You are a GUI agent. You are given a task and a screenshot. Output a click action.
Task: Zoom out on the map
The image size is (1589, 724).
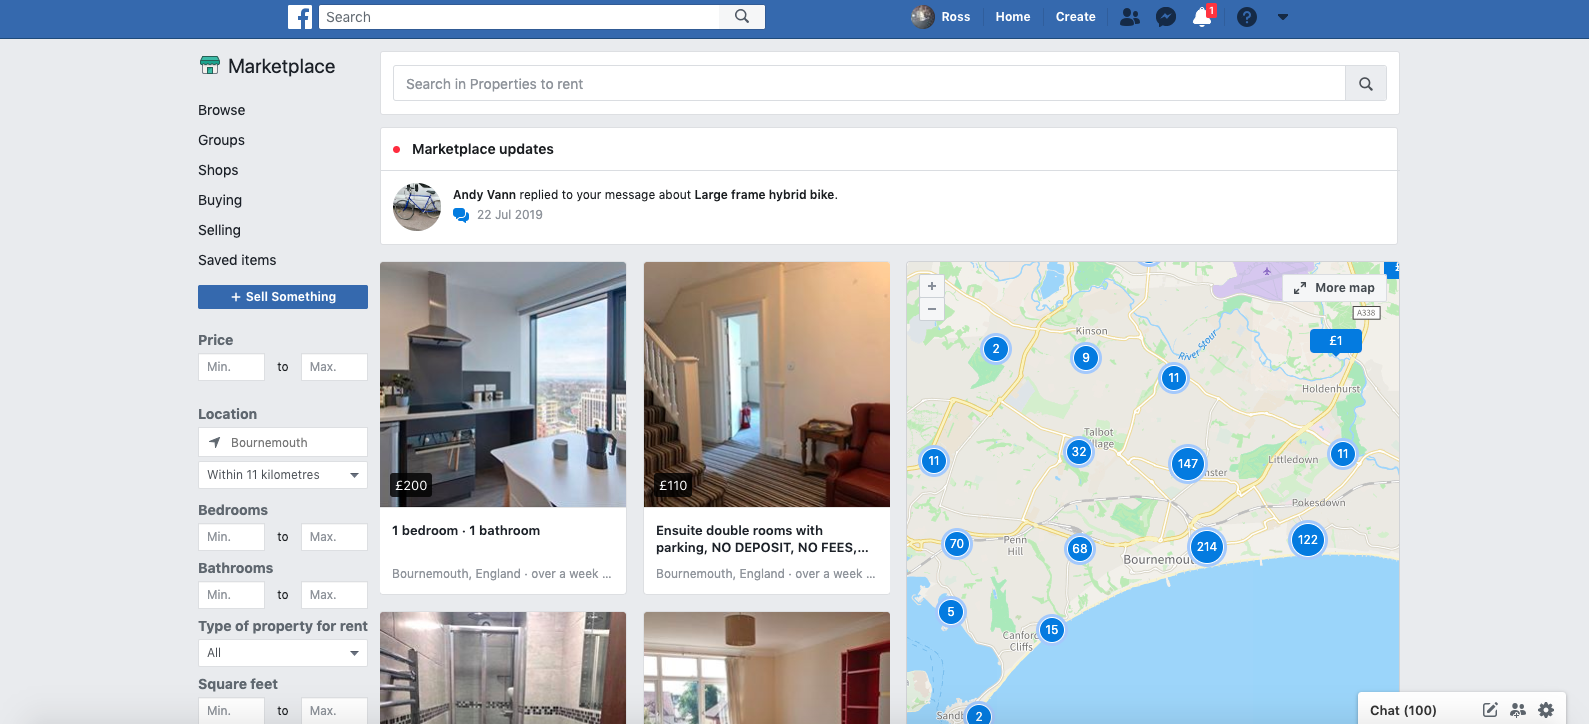tap(932, 309)
